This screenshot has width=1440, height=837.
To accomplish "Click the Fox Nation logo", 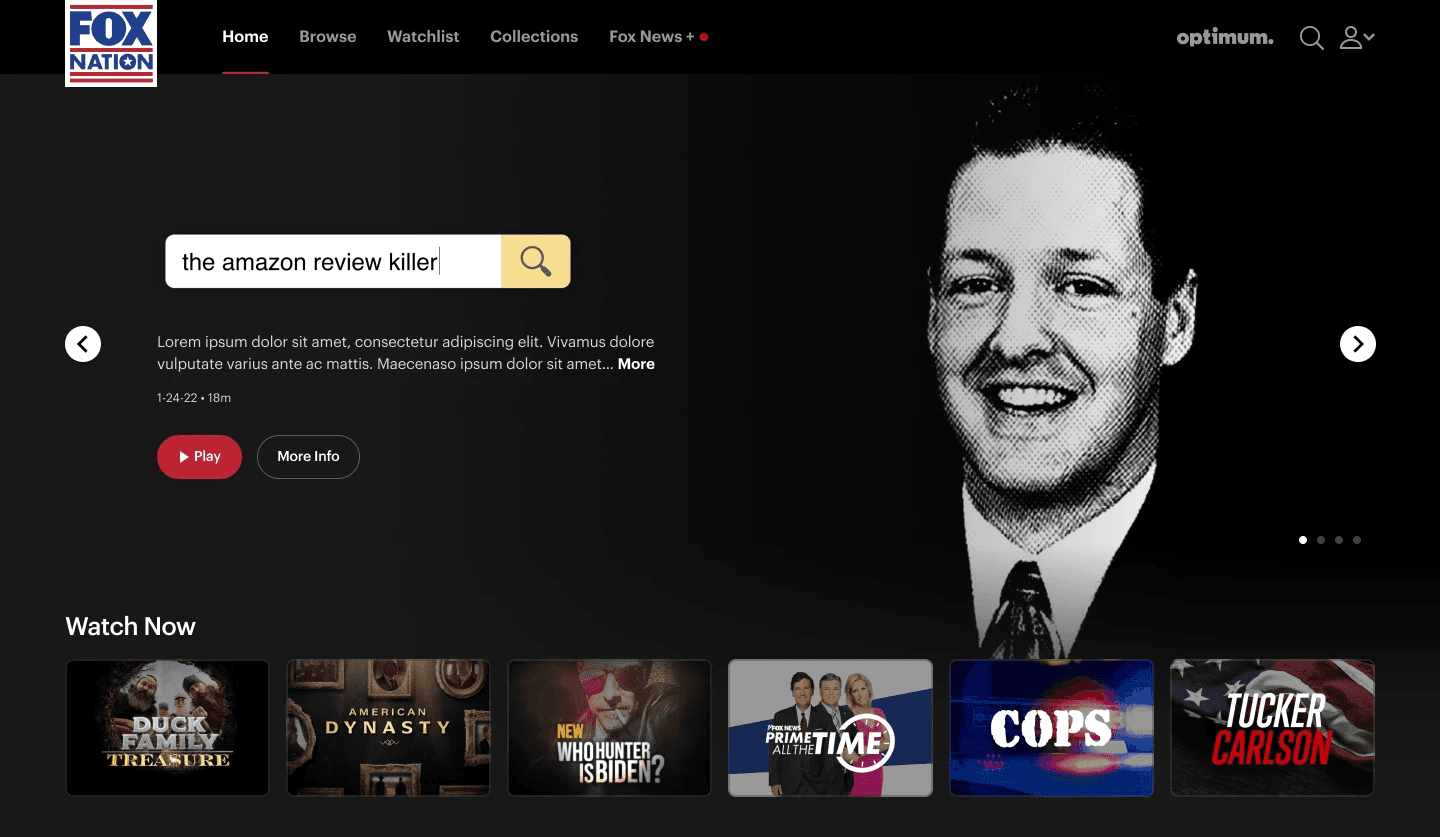I will click(x=111, y=43).
